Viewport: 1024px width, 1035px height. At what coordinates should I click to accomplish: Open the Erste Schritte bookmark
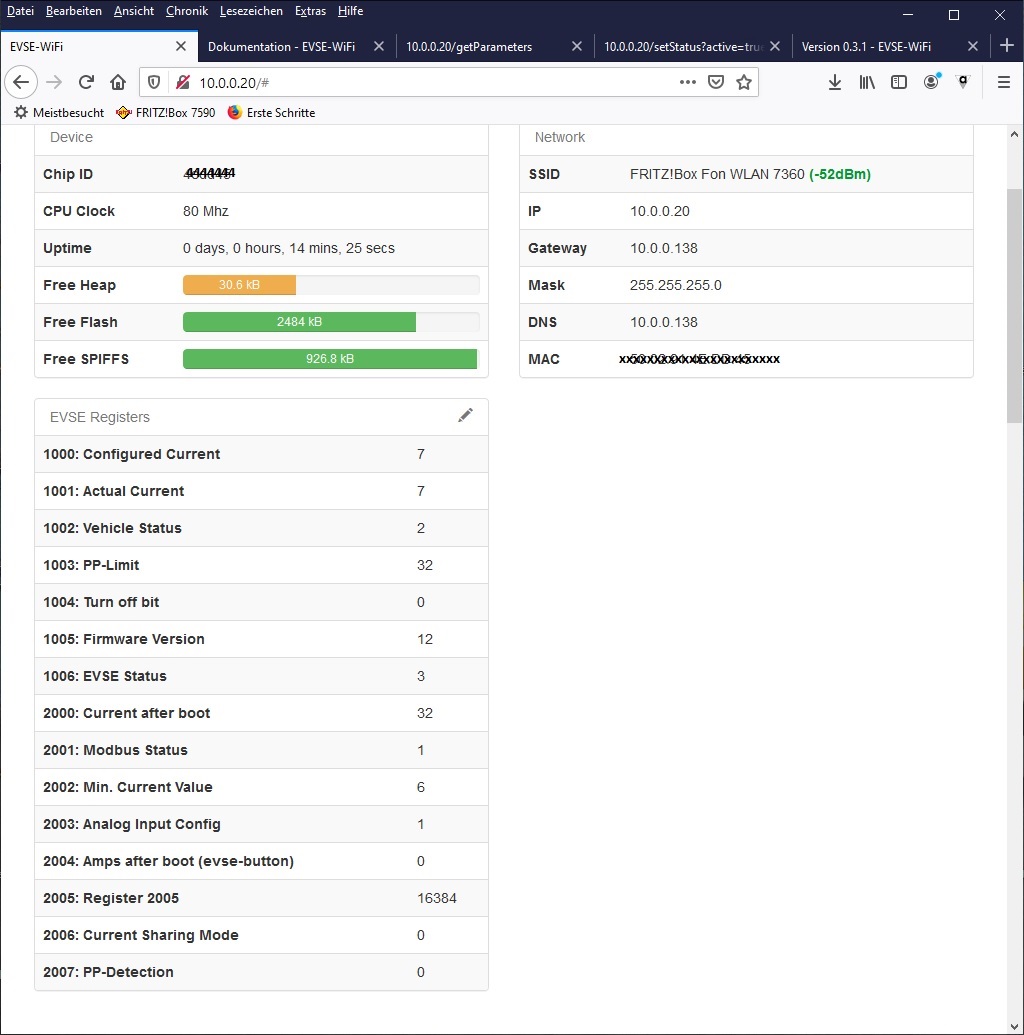(272, 113)
